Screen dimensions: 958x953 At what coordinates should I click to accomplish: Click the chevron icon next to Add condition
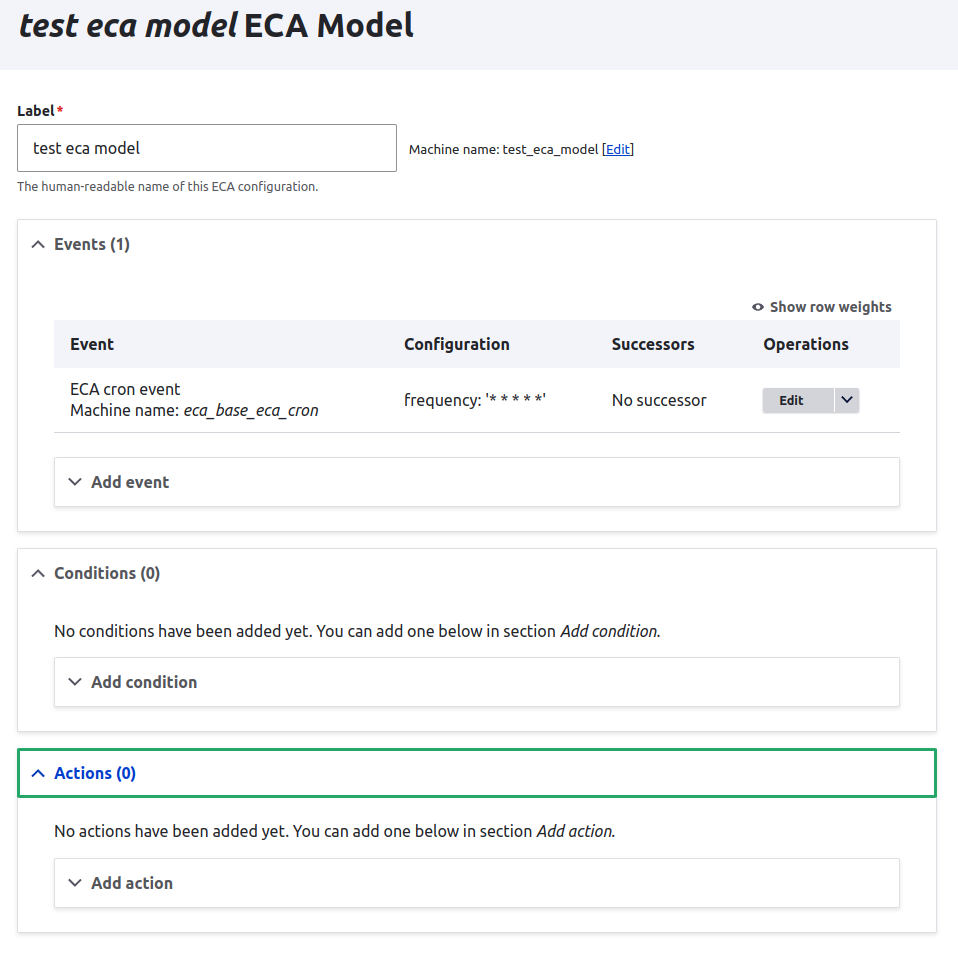pos(74,682)
